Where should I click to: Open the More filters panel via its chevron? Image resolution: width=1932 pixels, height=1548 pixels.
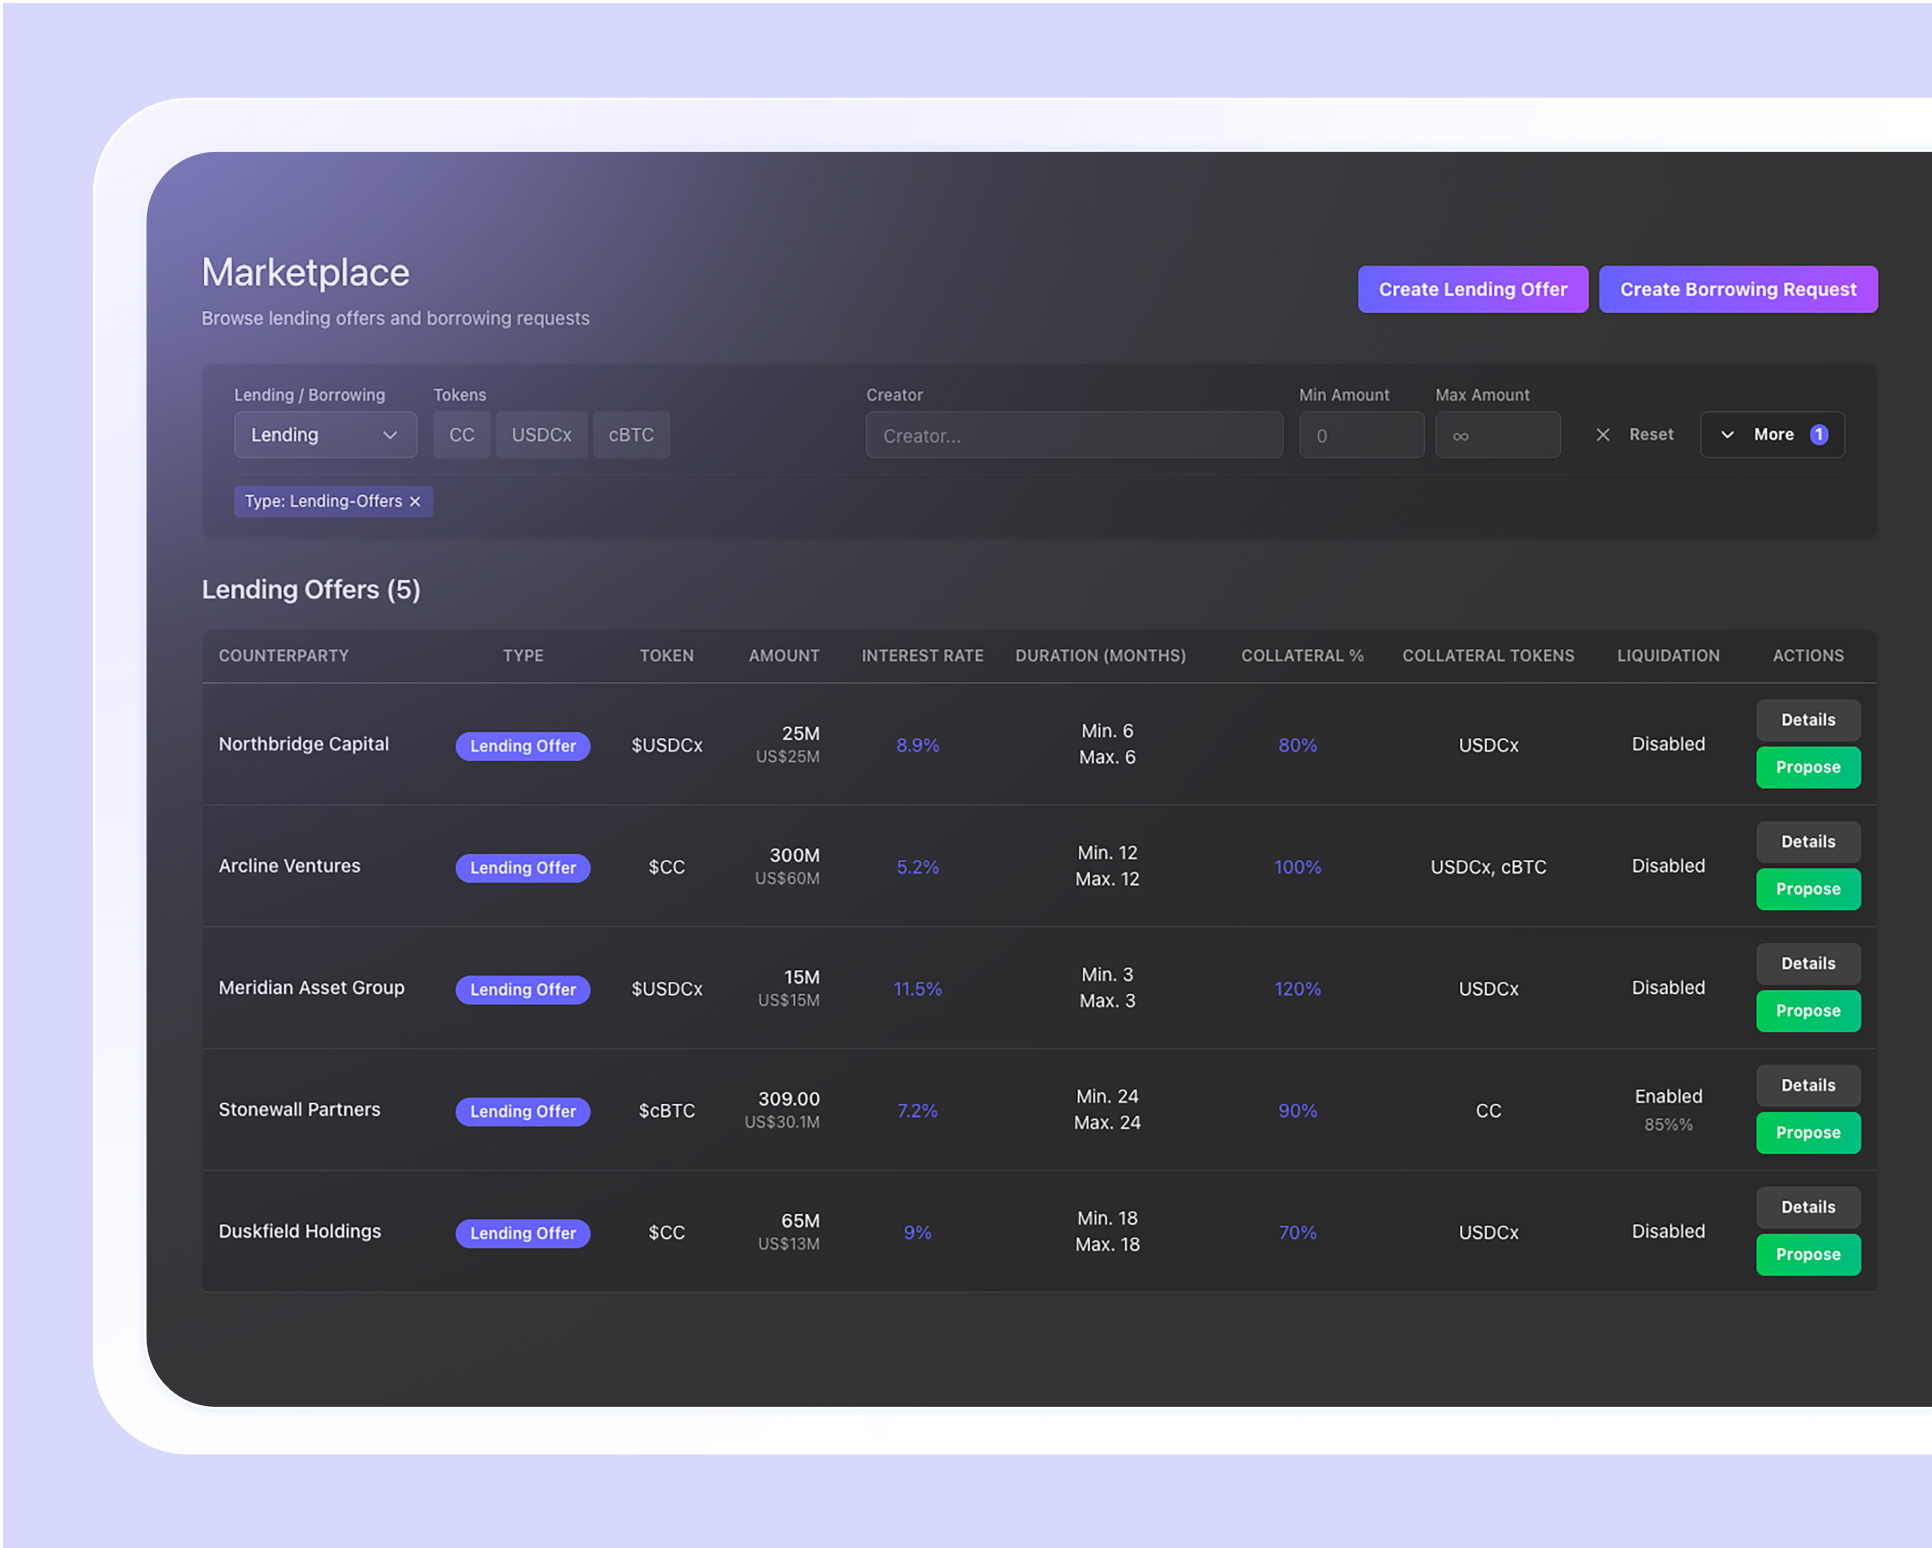click(1727, 434)
